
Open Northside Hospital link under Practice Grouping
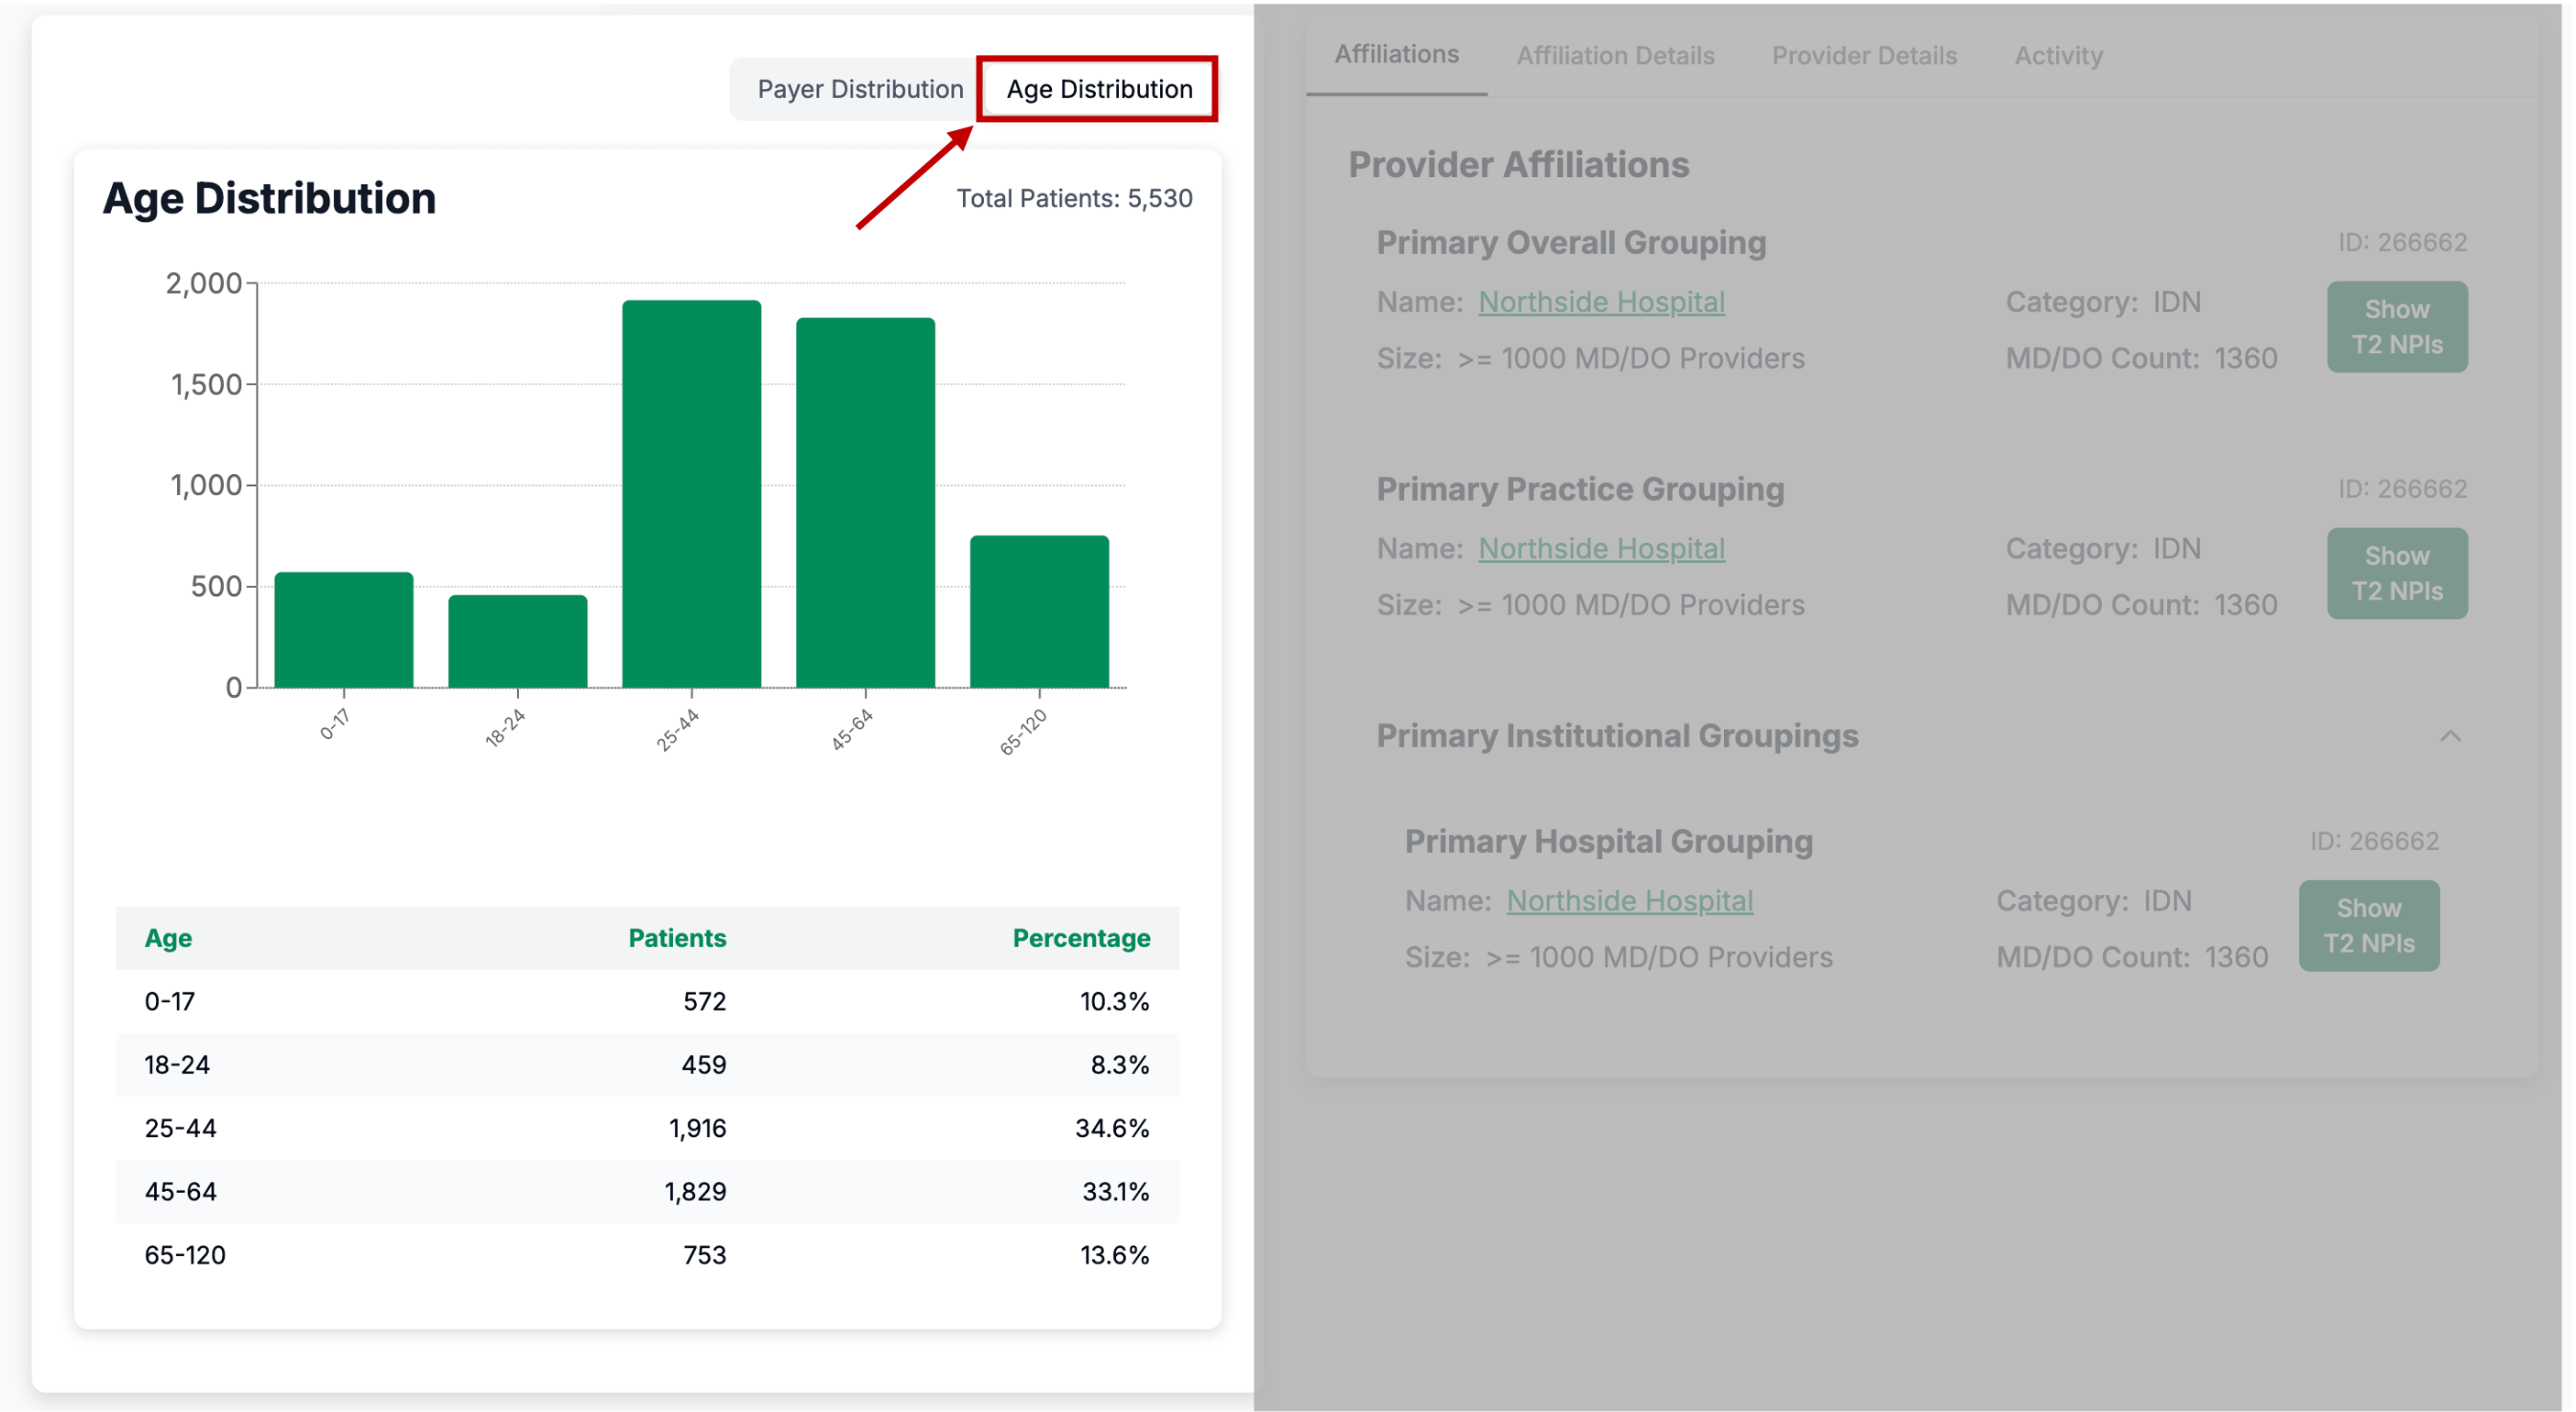pyautogui.click(x=1601, y=548)
